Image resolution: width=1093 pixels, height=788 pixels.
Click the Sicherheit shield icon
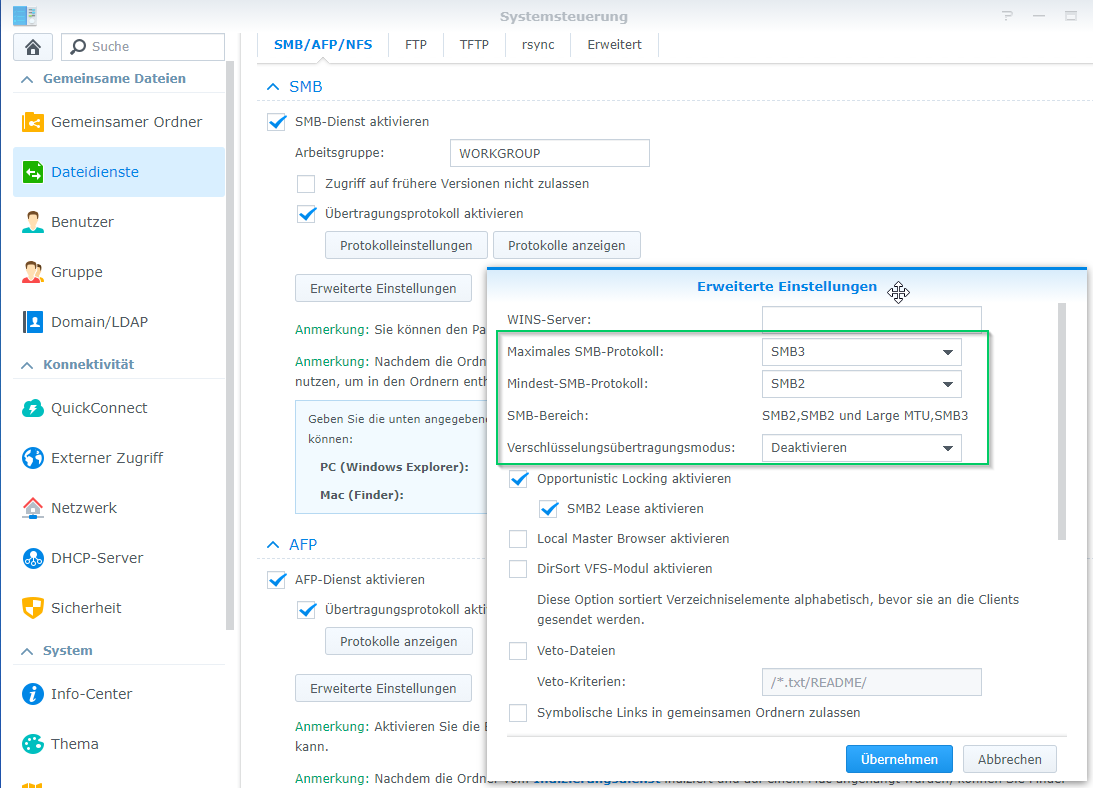[33, 608]
